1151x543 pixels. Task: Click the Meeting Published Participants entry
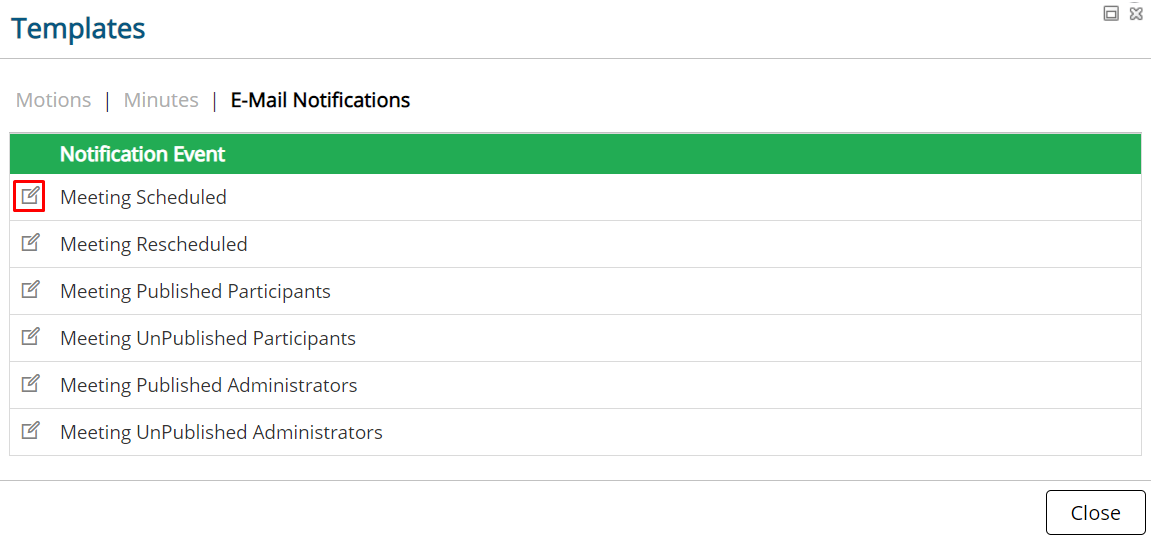(x=195, y=291)
